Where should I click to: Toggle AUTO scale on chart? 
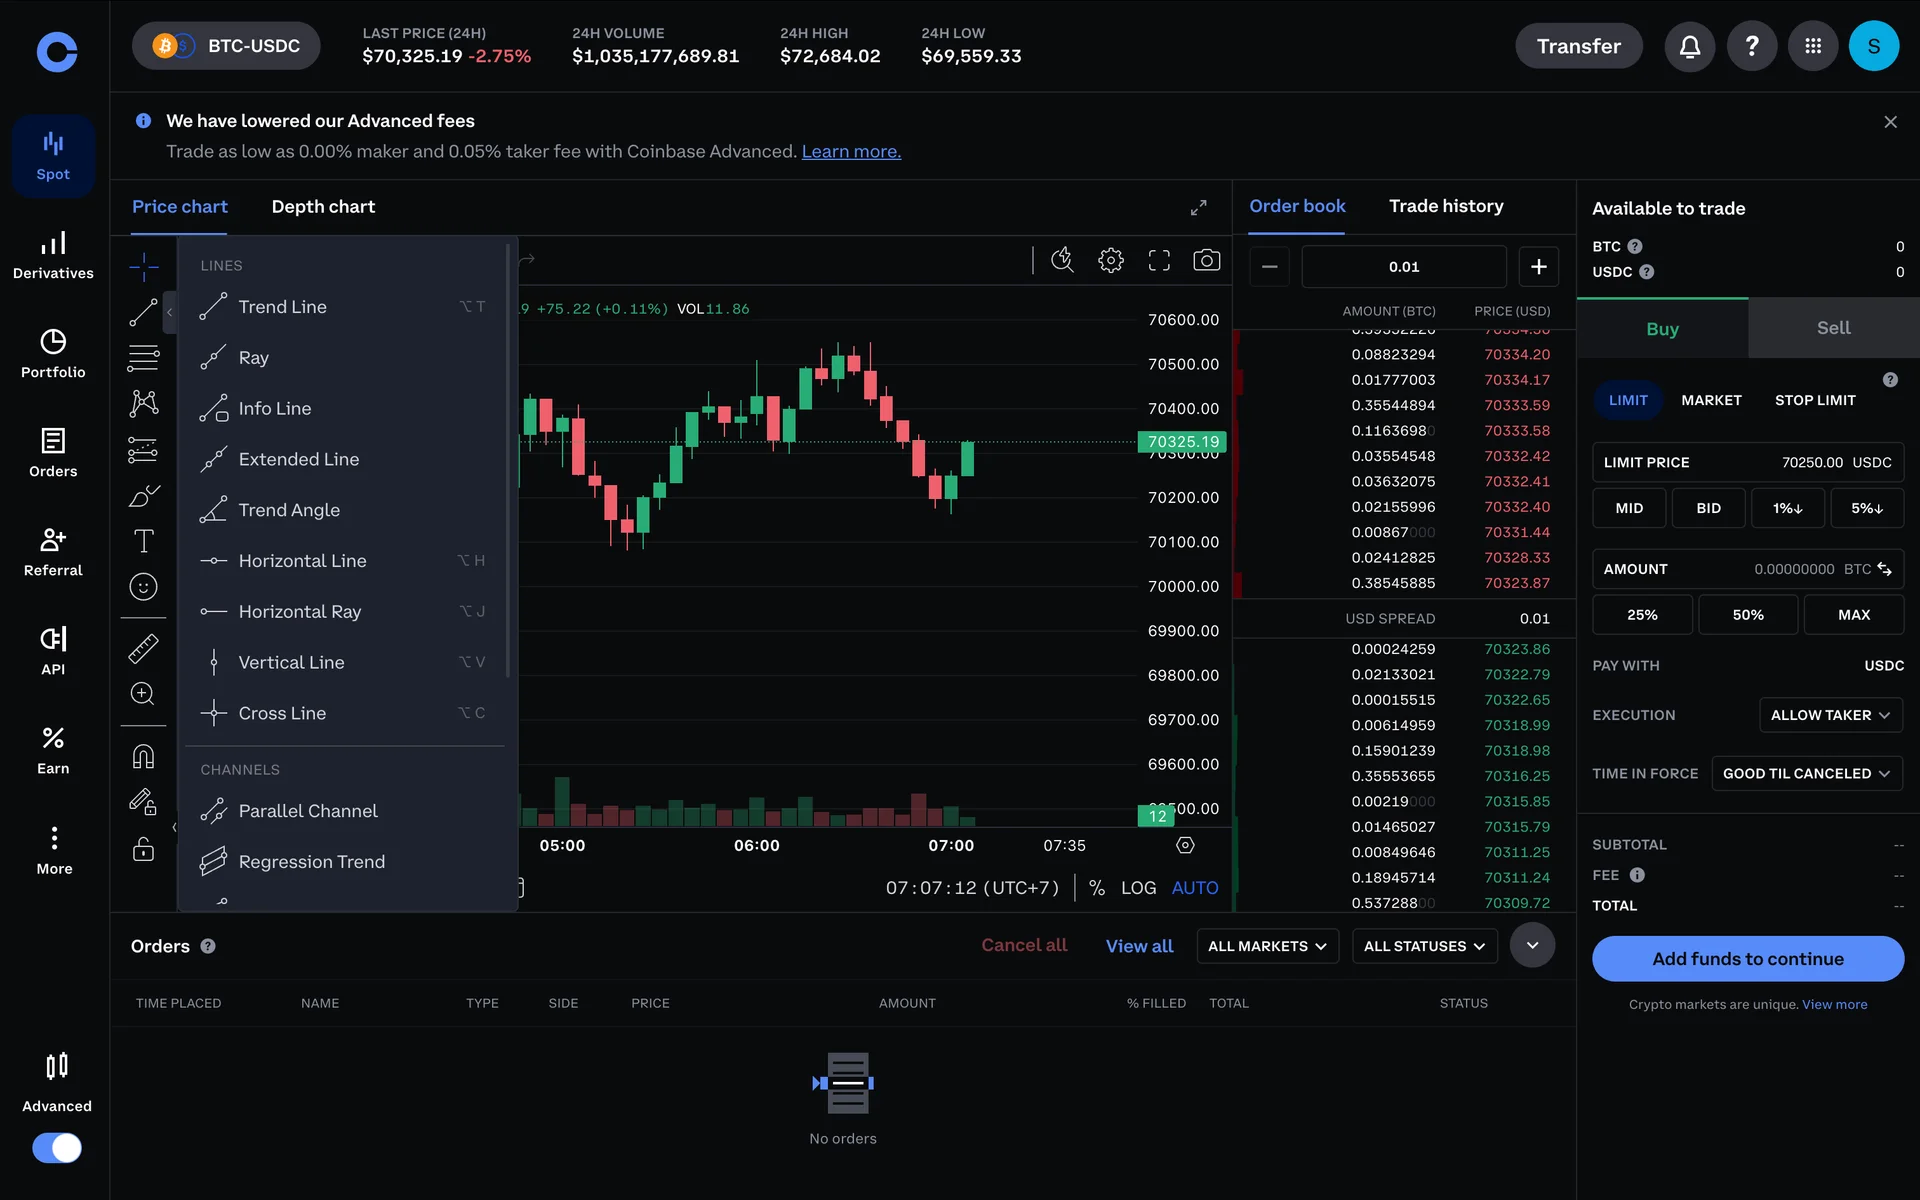click(1194, 888)
